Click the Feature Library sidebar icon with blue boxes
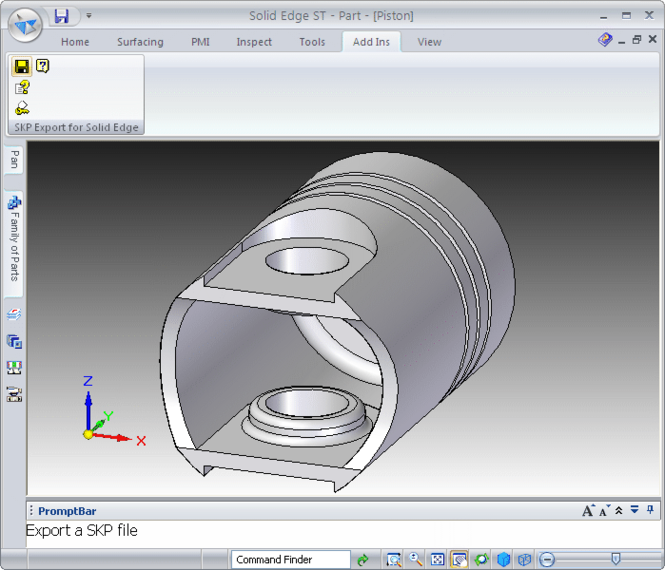Viewport: 665px width, 570px height. click(14, 341)
